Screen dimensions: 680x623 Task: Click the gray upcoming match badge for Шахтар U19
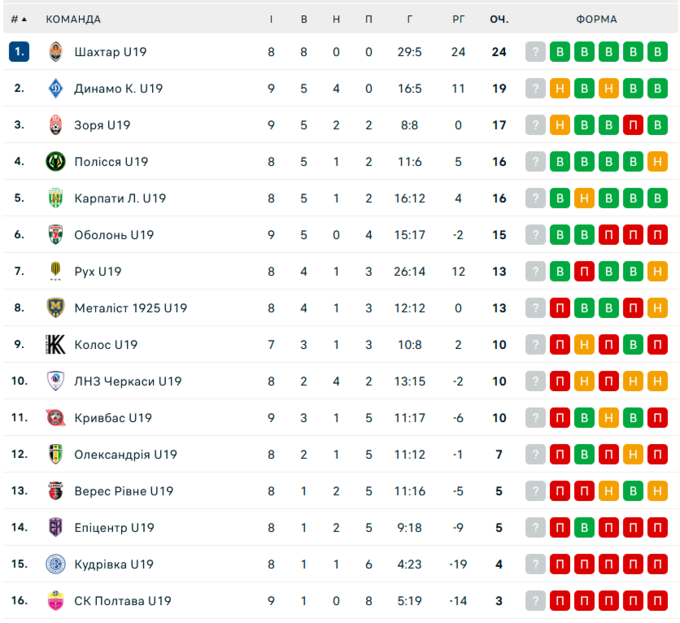pyautogui.click(x=536, y=52)
